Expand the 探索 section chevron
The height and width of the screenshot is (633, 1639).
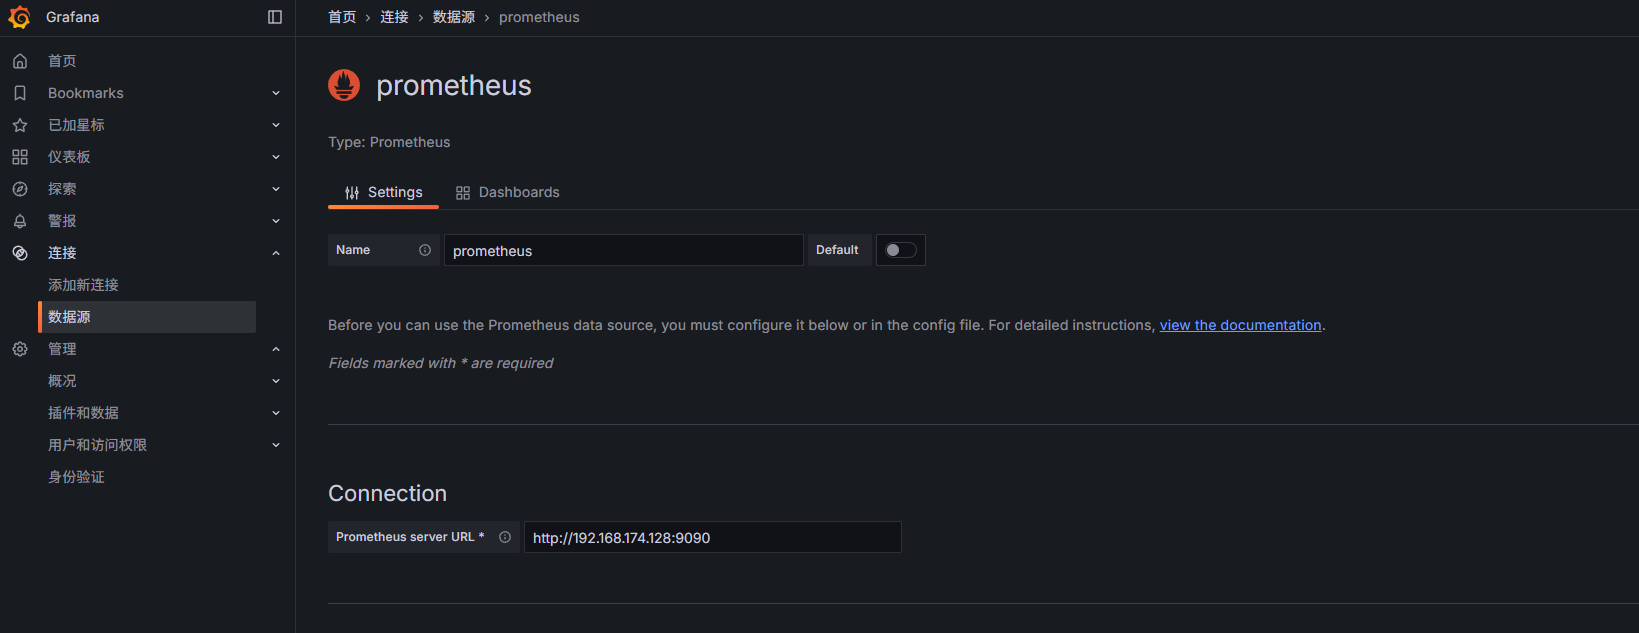[276, 189]
